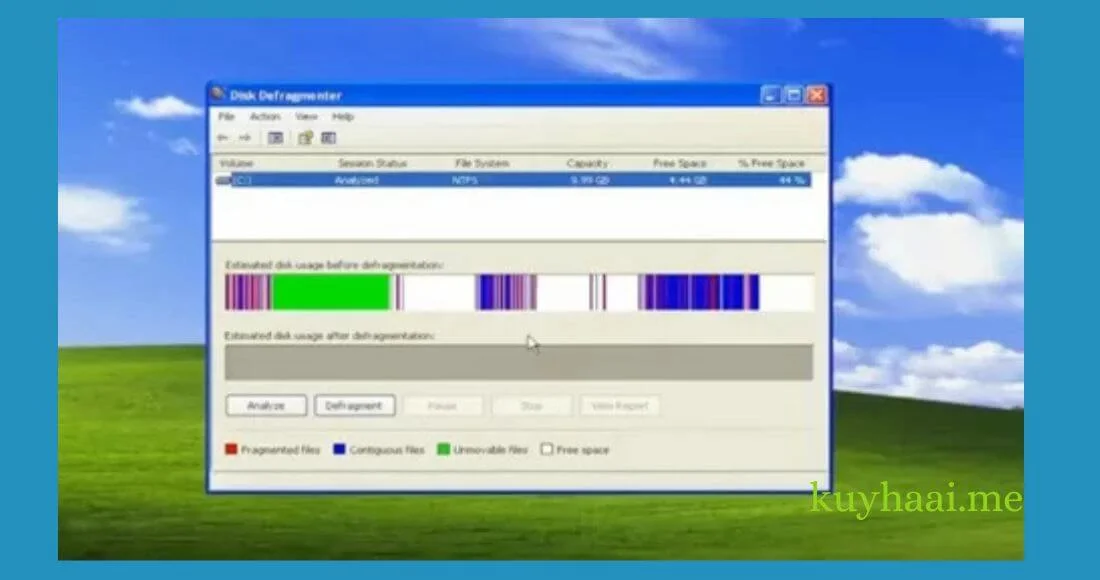
Task: Sort by the % Free Space column header
Action: (771, 163)
